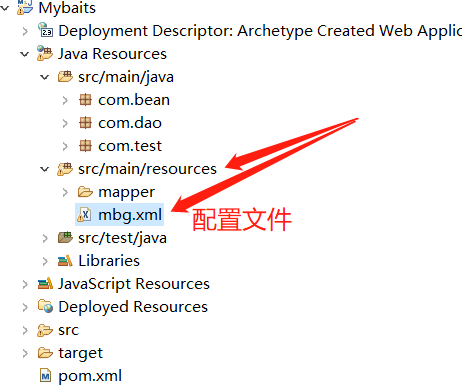Screen dimensions: 463x392
Task: Select the com.test label
Action: coord(130,146)
